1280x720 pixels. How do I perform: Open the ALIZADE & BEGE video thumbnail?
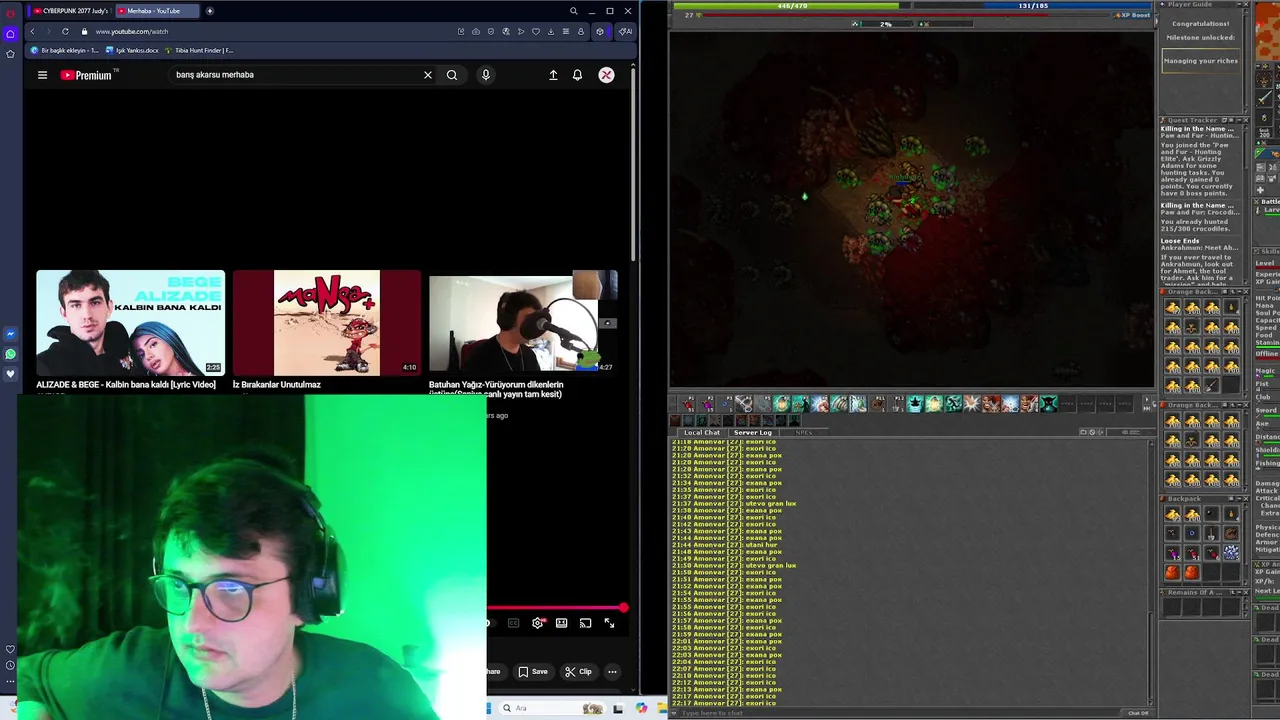[x=130, y=323]
